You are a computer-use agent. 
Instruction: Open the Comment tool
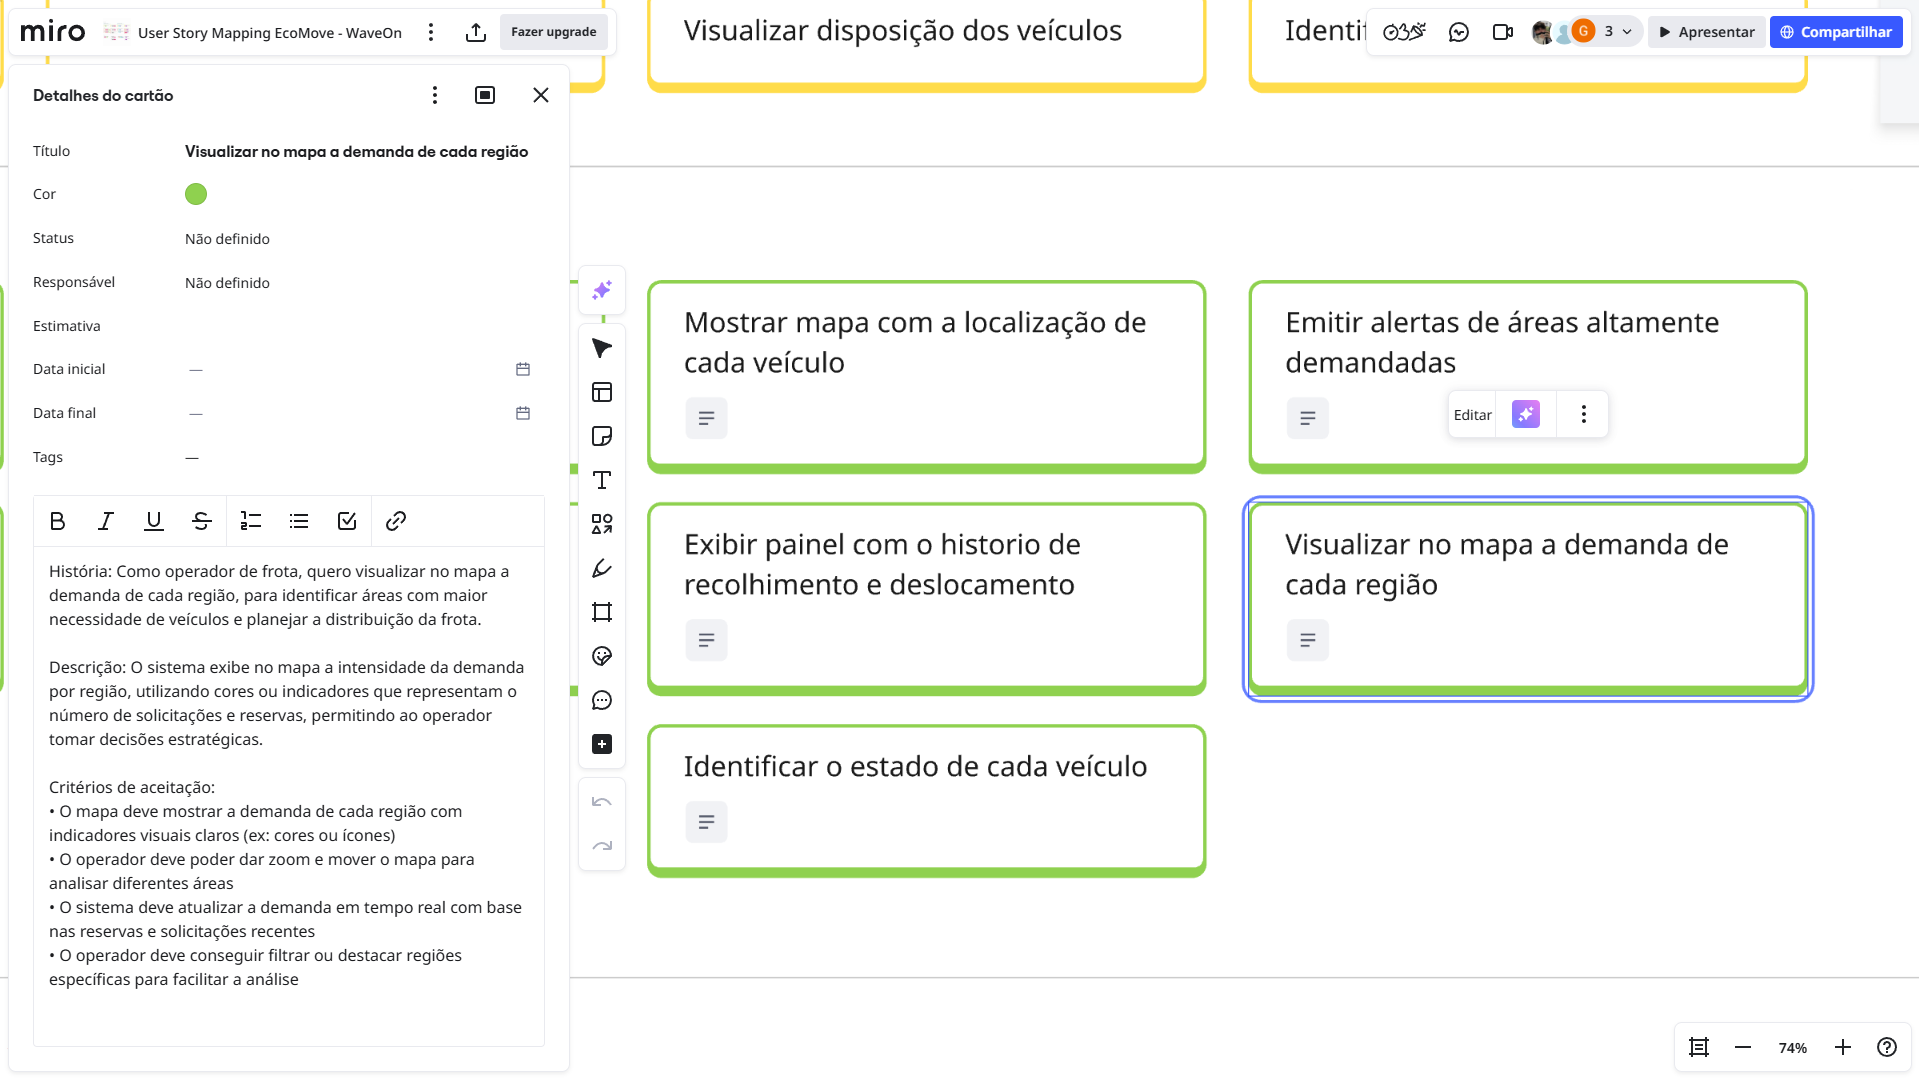click(602, 700)
